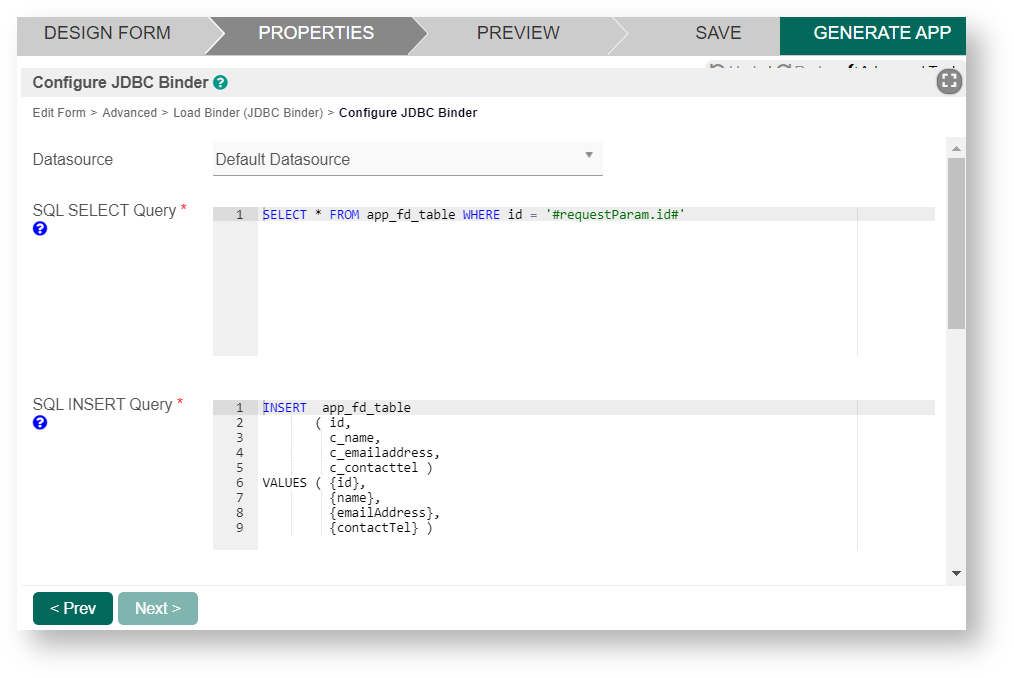Click inside the SQL SELECT Query editor
This screenshot has width=1014, height=678.
(556, 280)
